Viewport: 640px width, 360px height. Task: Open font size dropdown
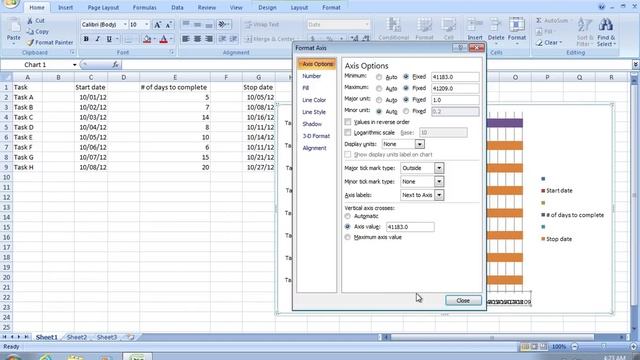coord(147,24)
